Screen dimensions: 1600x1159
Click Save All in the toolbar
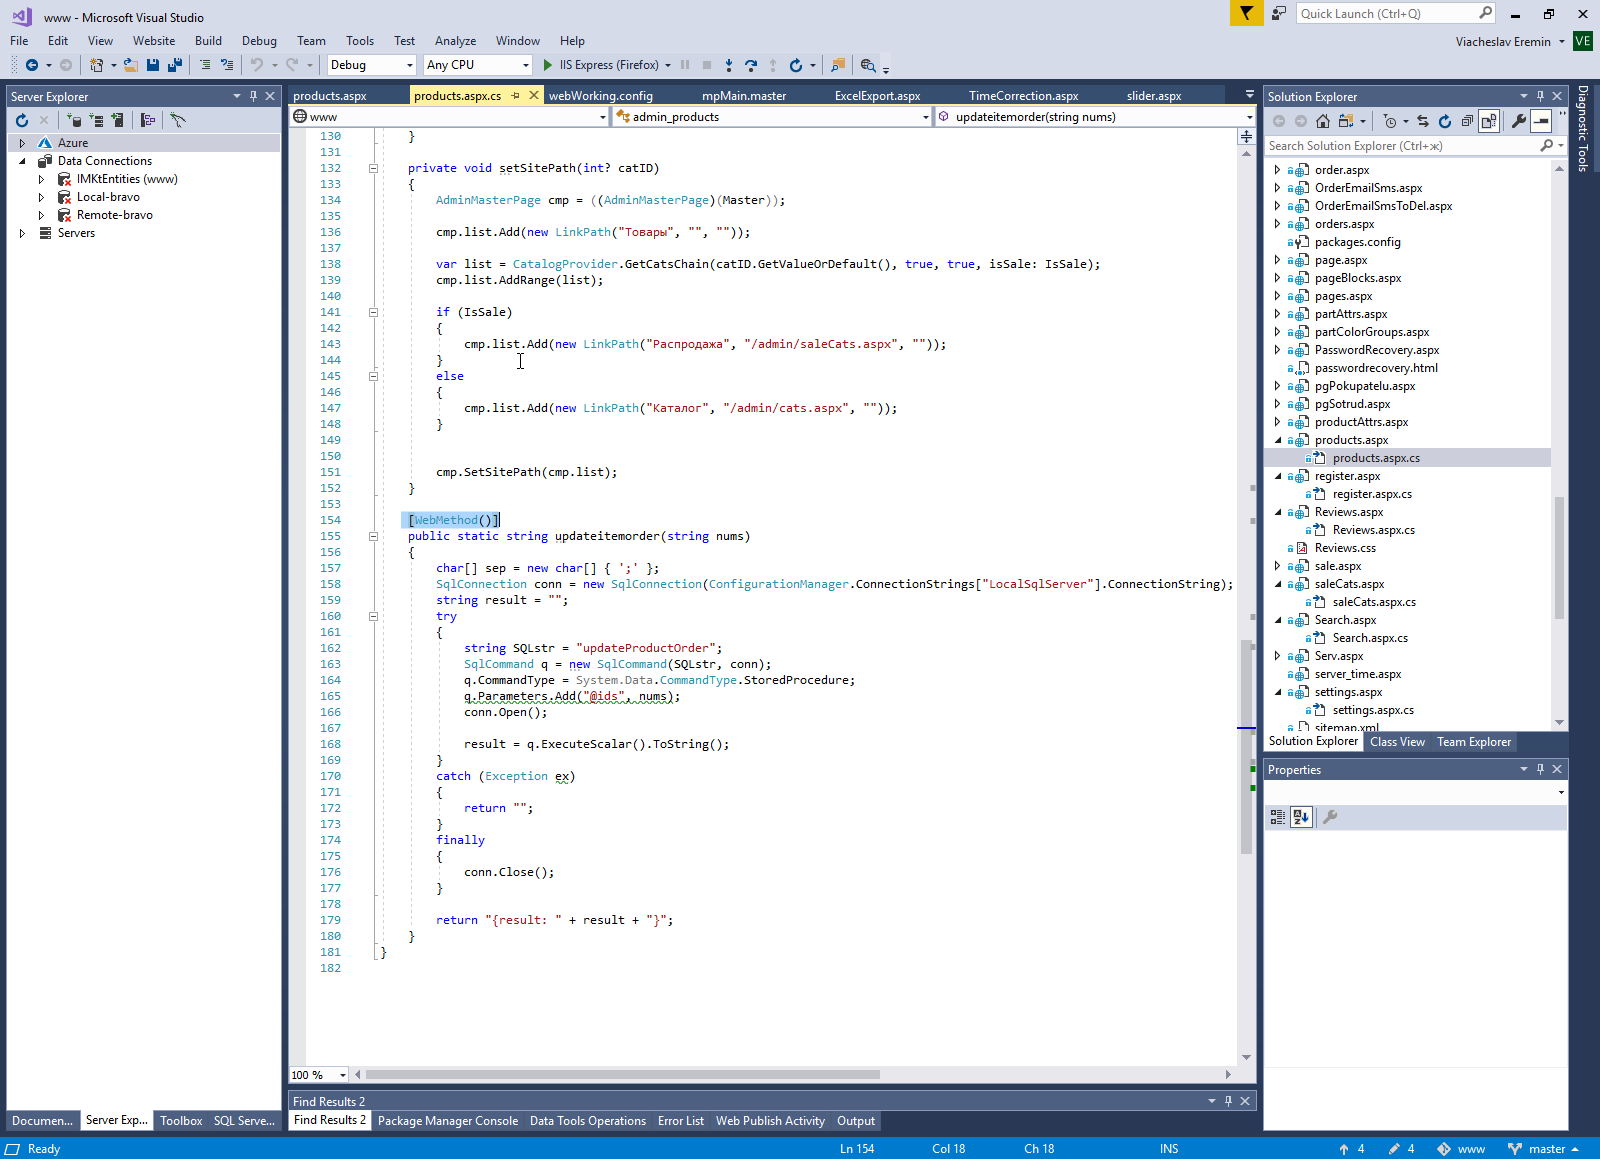(174, 65)
